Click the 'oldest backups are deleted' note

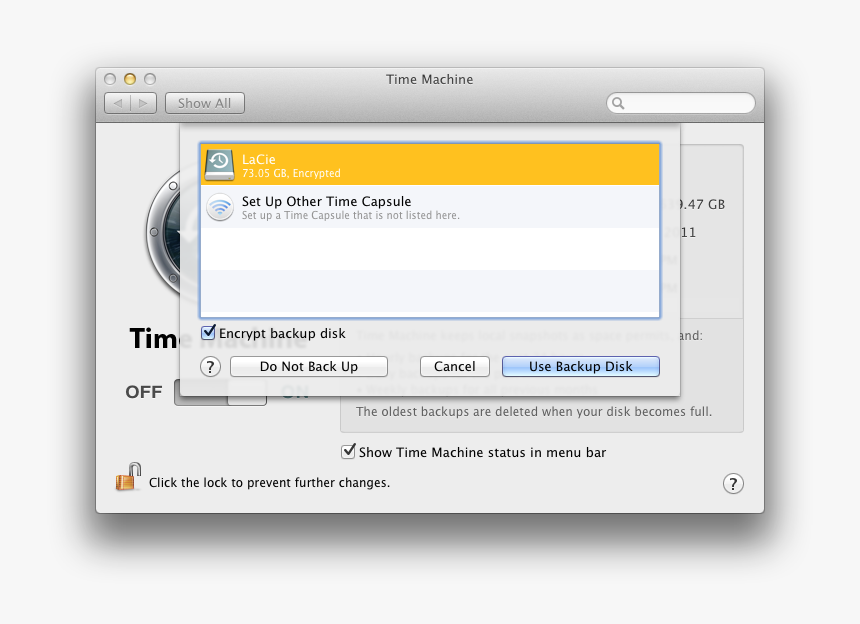534,411
